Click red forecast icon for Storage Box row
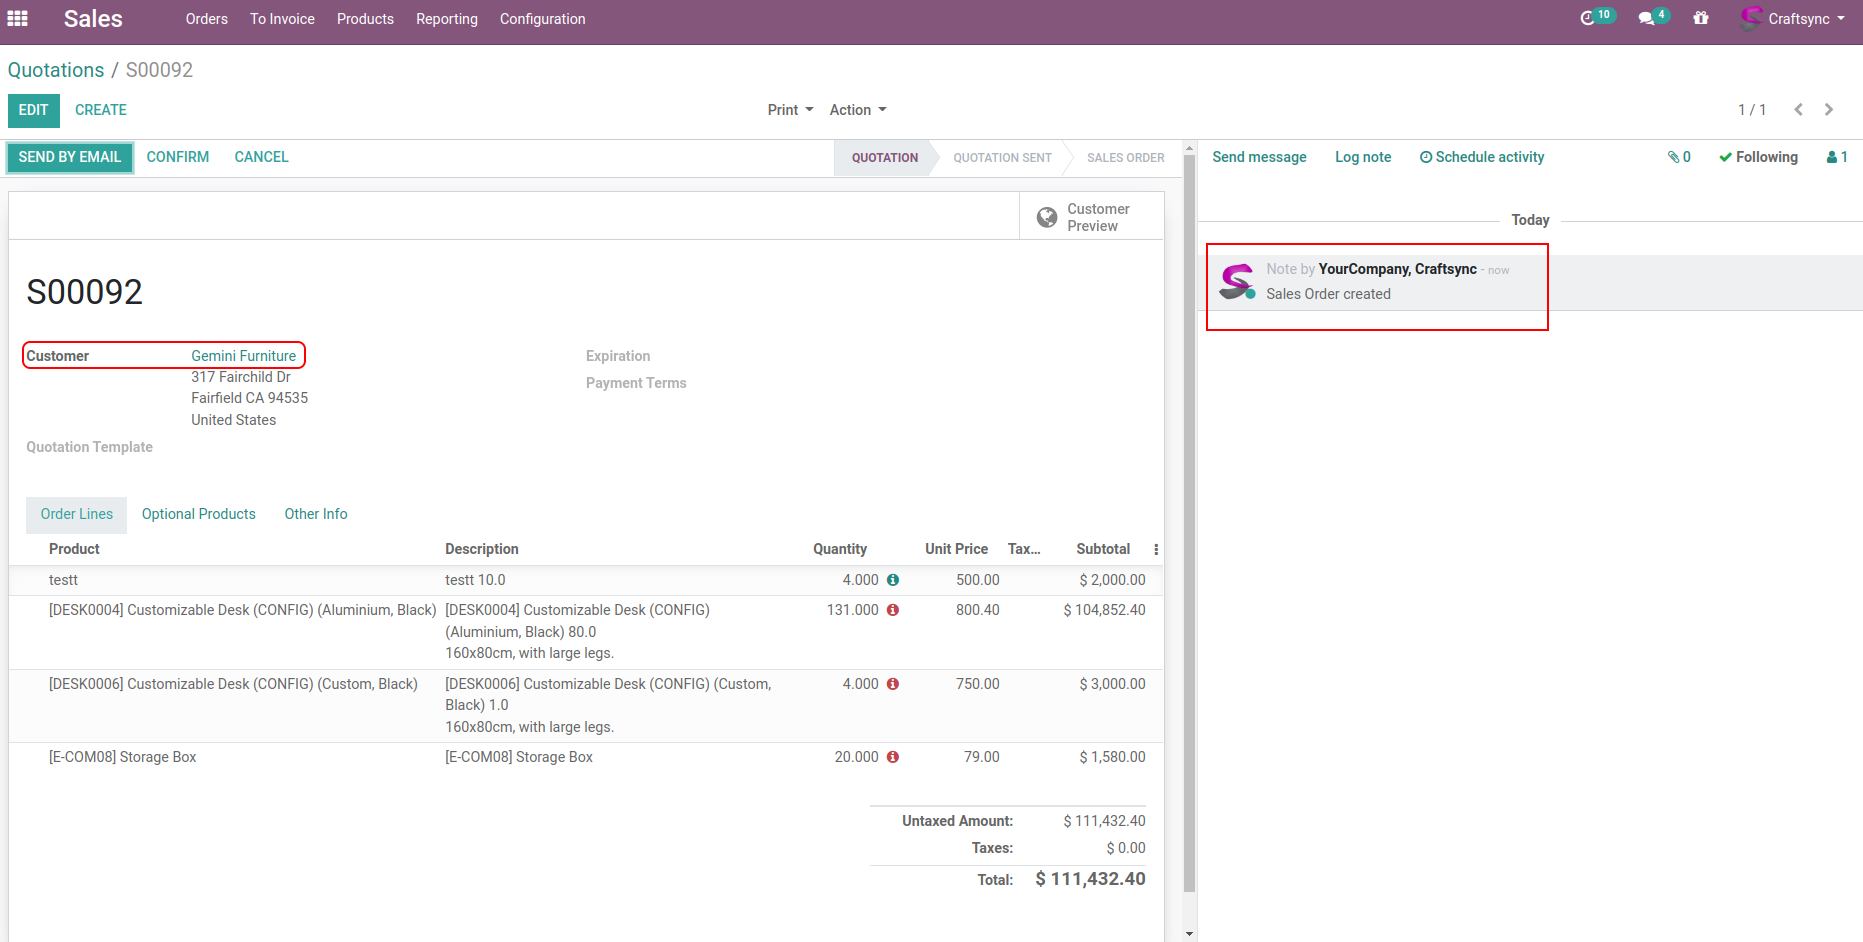 893,757
